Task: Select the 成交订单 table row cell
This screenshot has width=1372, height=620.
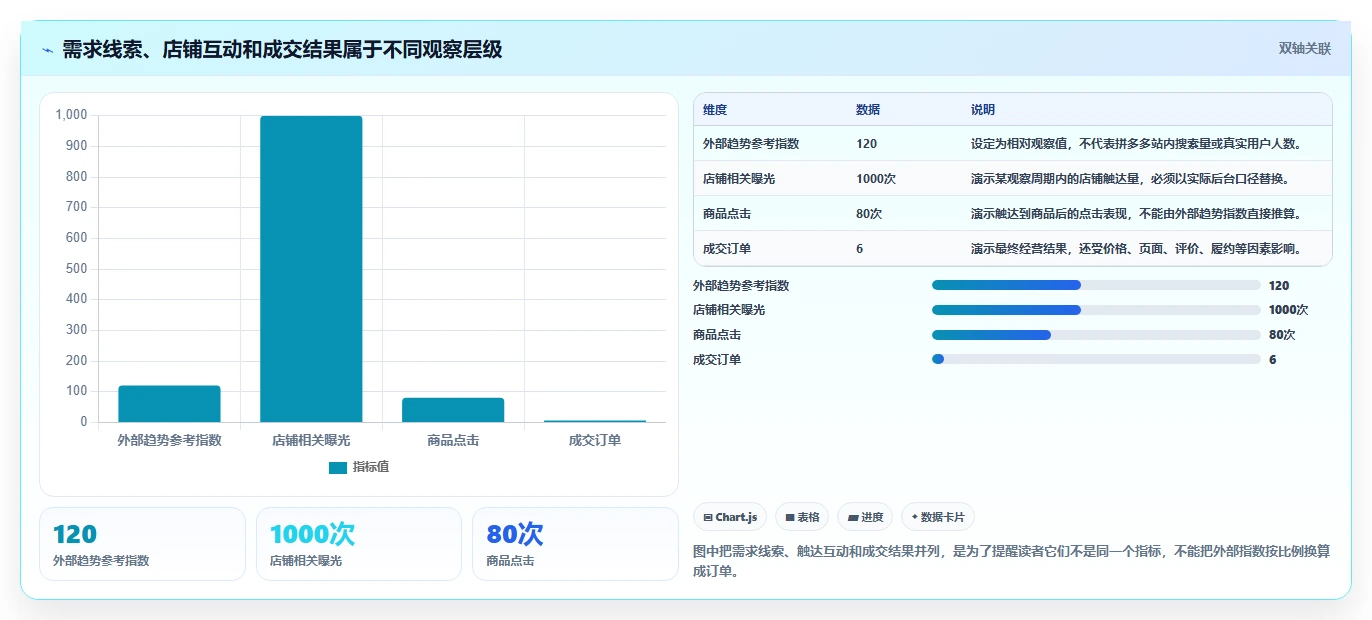Action: pos(727,249)
